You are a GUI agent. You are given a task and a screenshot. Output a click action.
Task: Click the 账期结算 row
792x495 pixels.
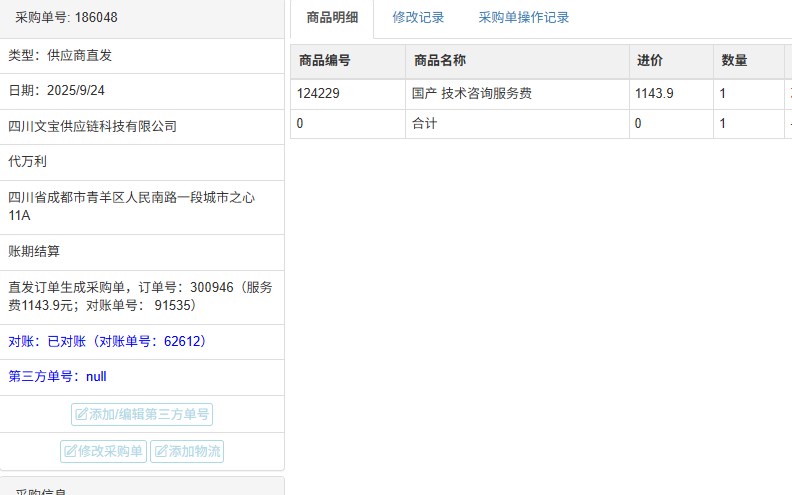[34, 252]
